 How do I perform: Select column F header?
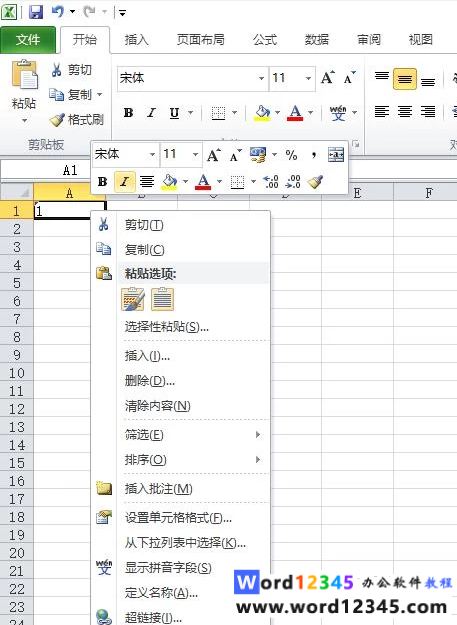pyautogui.click(x=428, y=194)
